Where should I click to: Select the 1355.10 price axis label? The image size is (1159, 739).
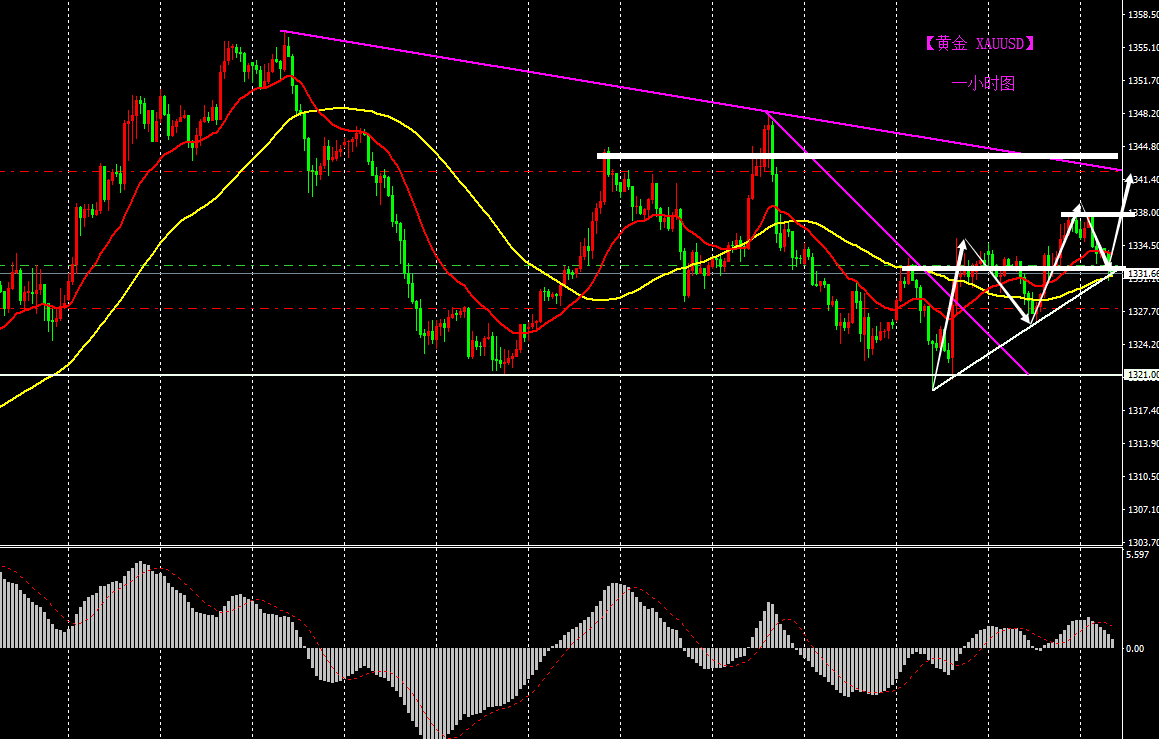pyautogui.click(x=1143, y=47)
